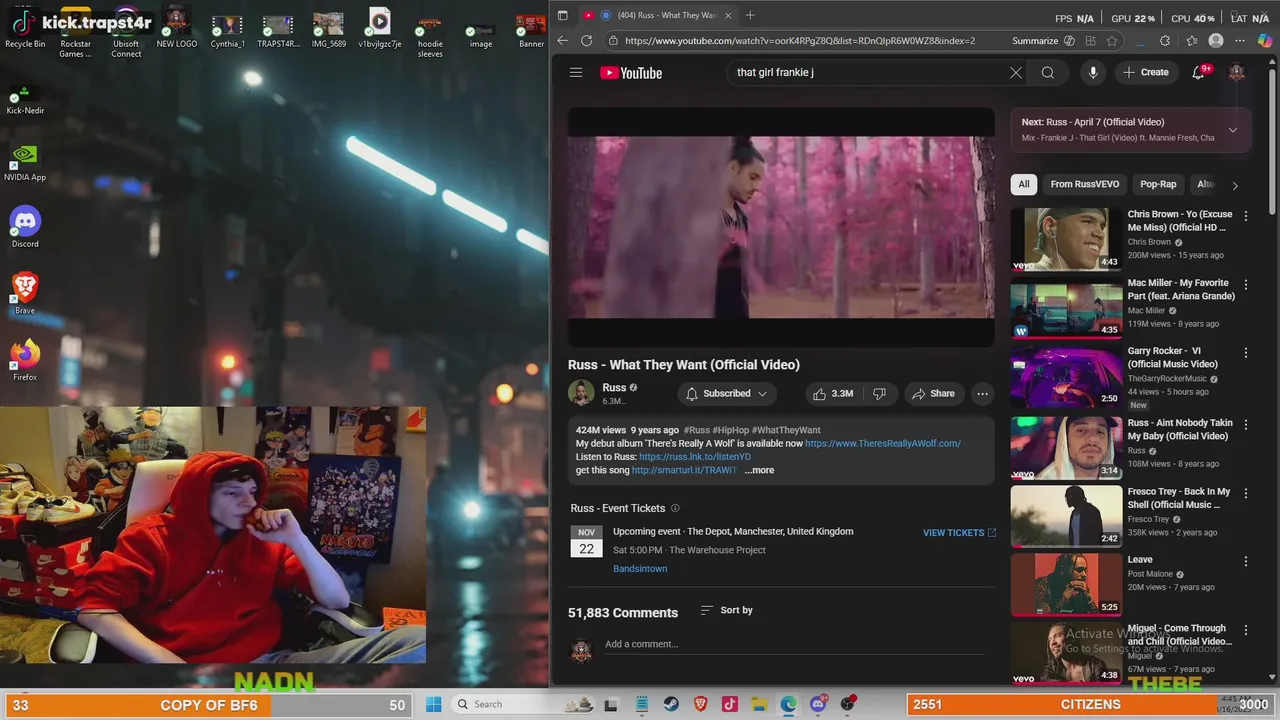Add this page to browser favorites
Image resolution: width=1280 pixels, height=720 pixels.
[x=1111, y=41]
